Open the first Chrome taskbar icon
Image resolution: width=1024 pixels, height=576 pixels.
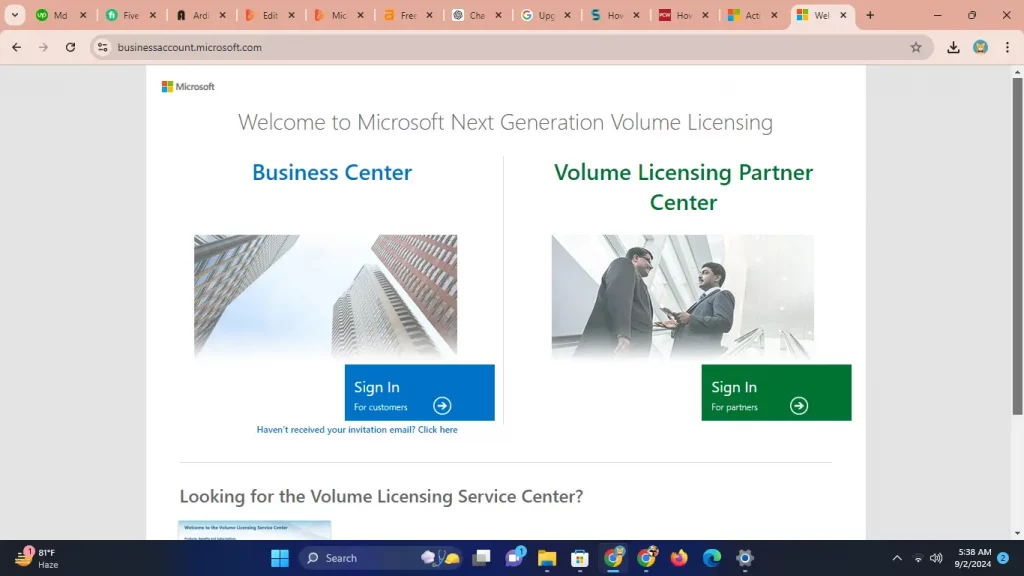[613, 558]
